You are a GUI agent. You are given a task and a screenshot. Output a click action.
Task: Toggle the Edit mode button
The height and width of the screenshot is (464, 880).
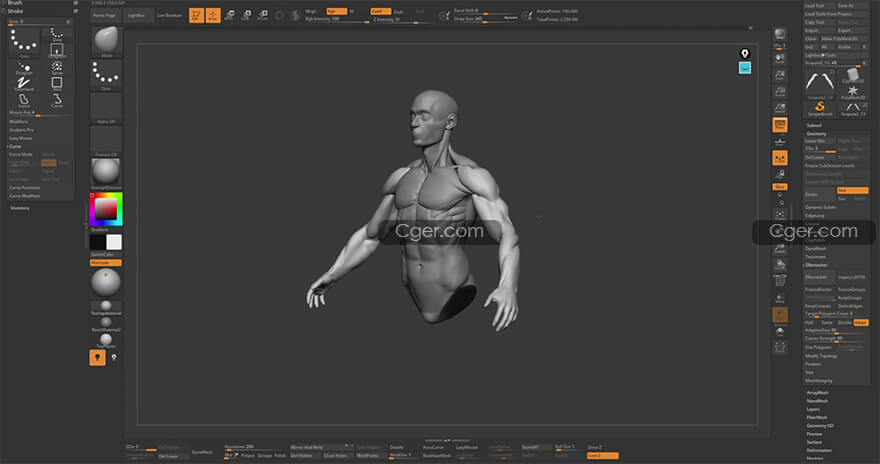(x=196, y=16)
